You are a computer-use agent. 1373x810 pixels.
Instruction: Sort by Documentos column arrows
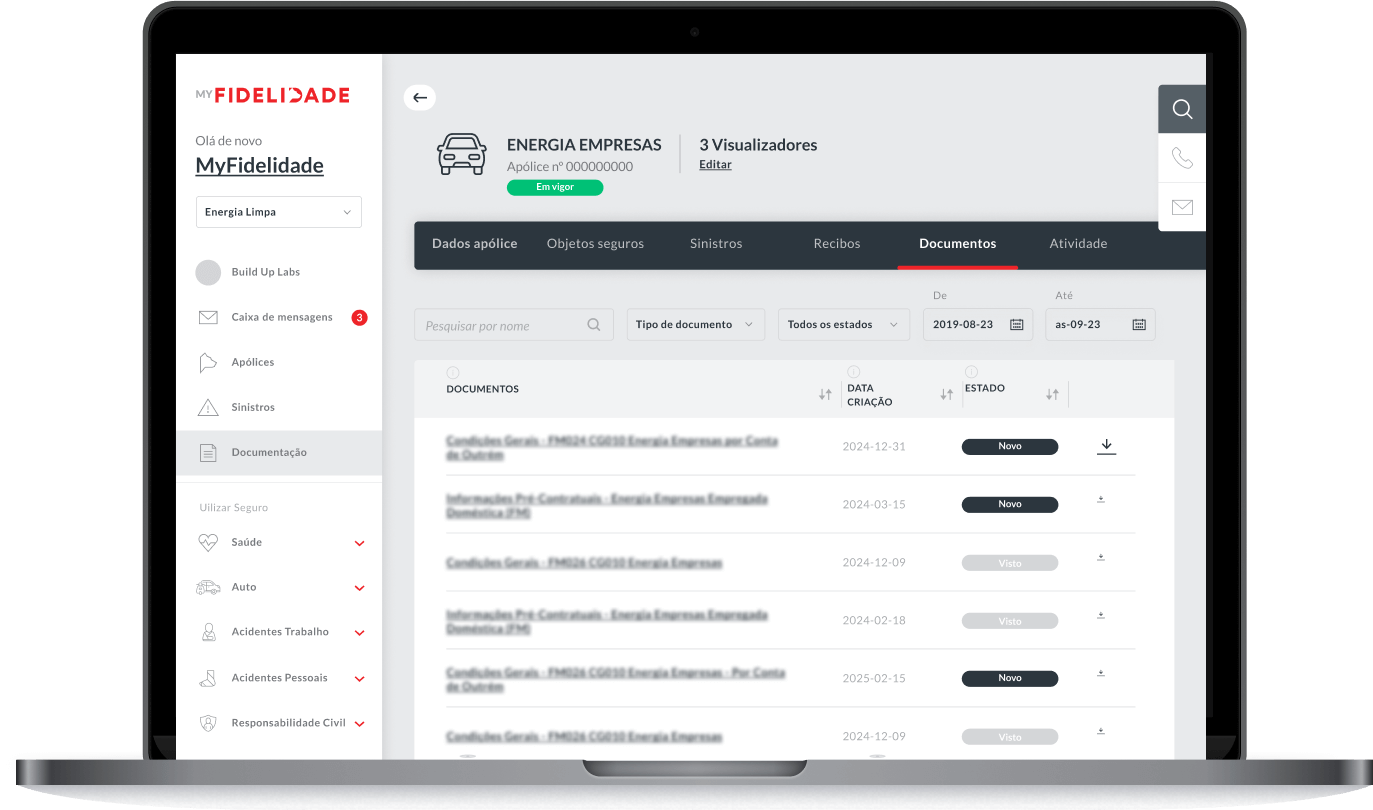(825, 395)
